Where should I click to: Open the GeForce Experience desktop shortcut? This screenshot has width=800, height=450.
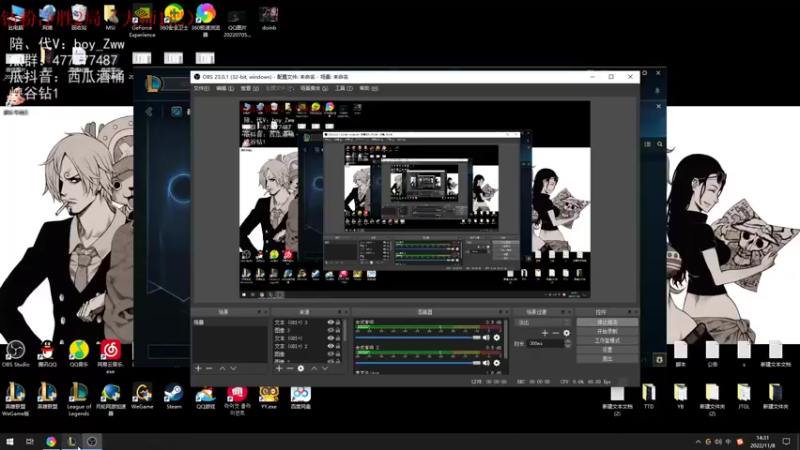click(x=142, y=21)
